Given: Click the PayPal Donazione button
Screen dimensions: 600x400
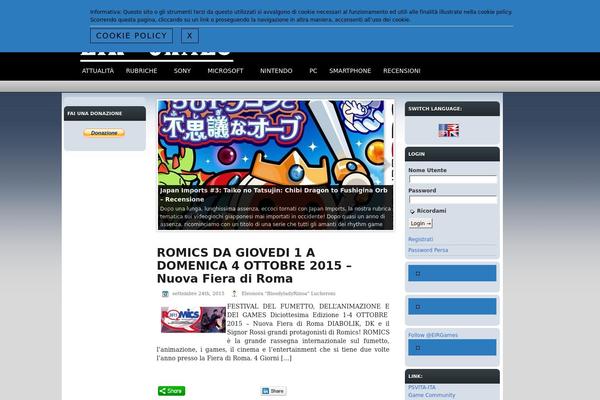Looking at the screenshot, I should point(104,133).
